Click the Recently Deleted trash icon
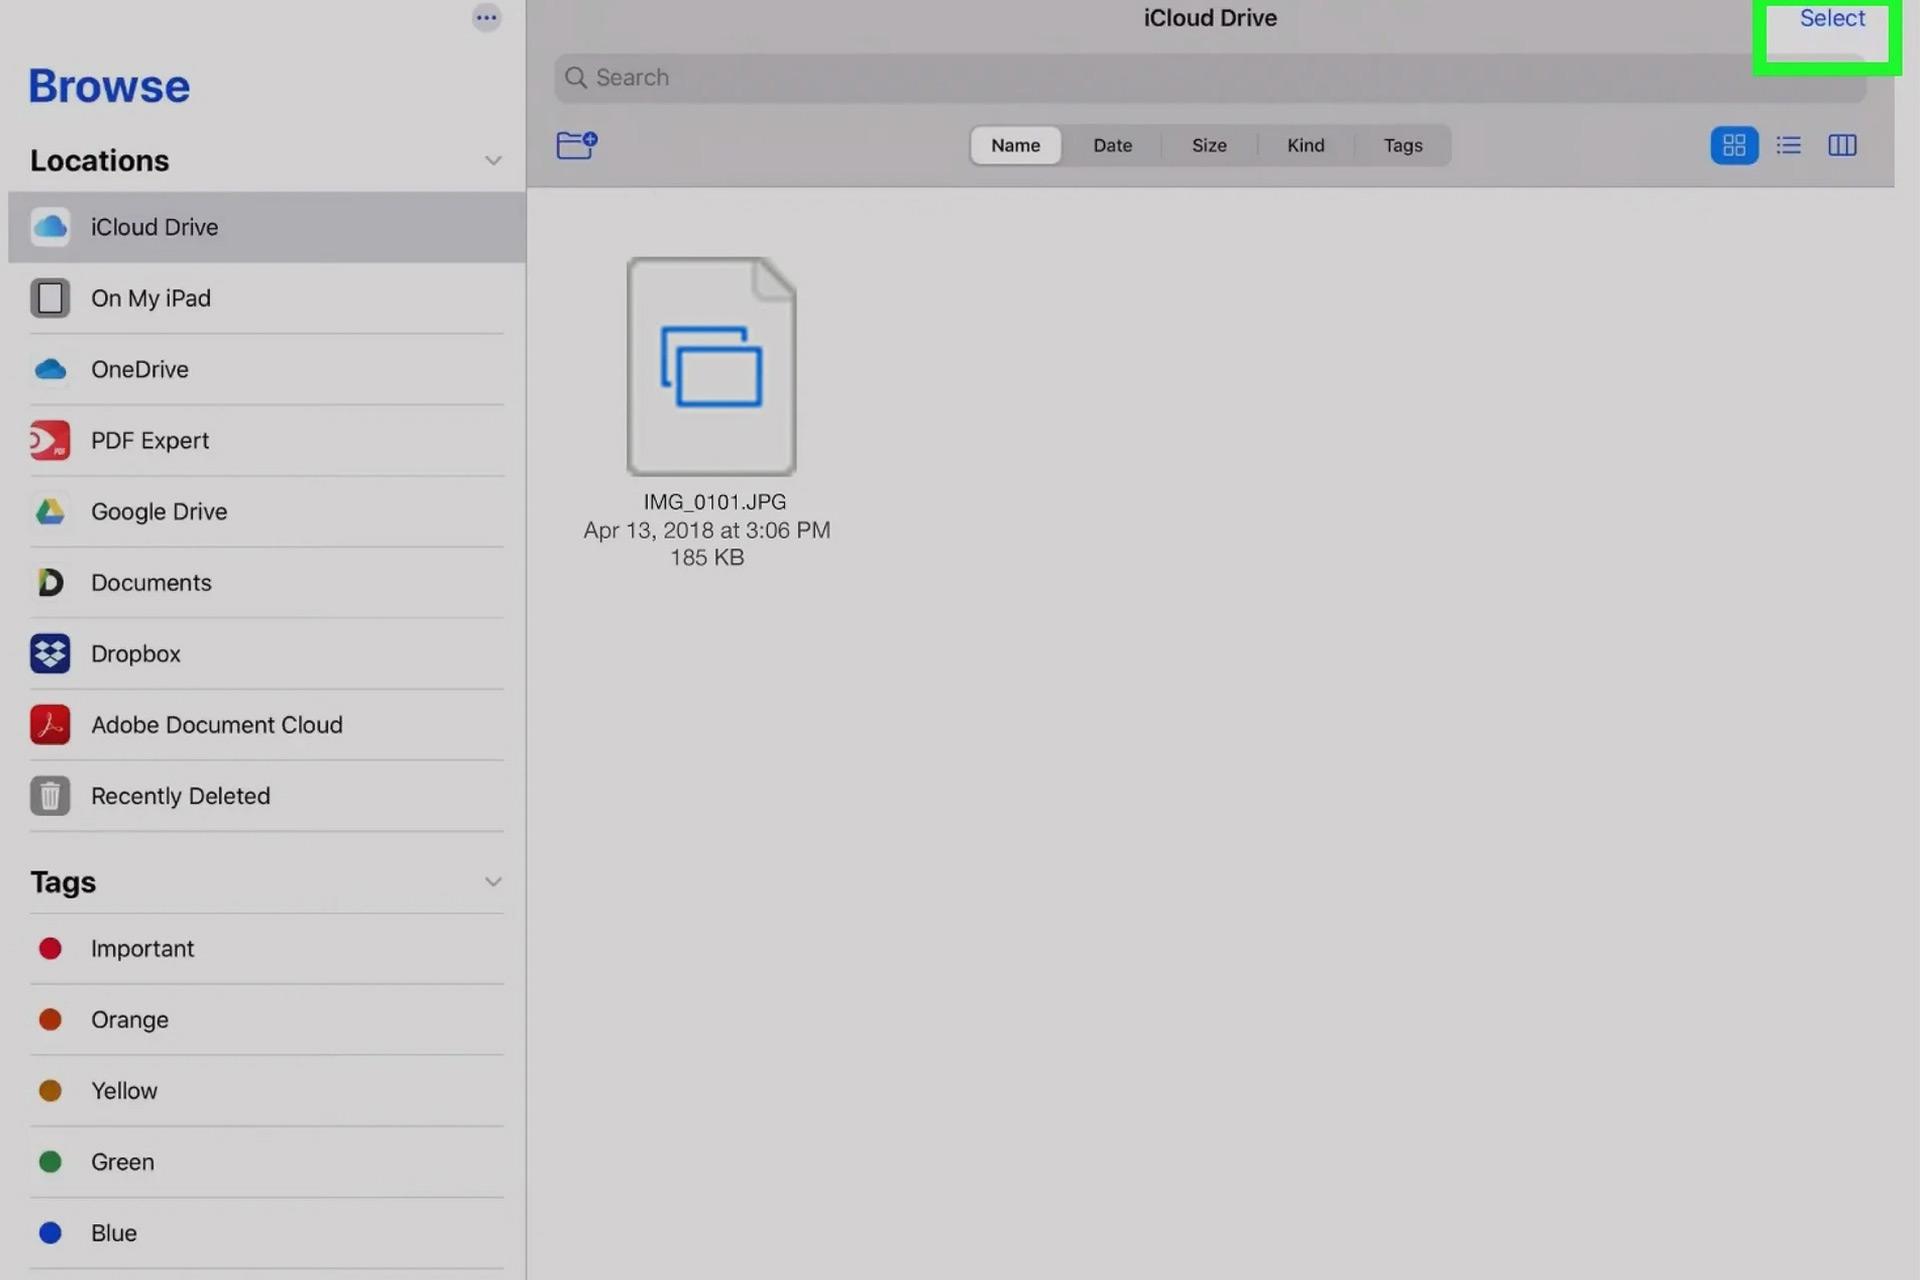 pyautogui.click(x=50, y=796)
